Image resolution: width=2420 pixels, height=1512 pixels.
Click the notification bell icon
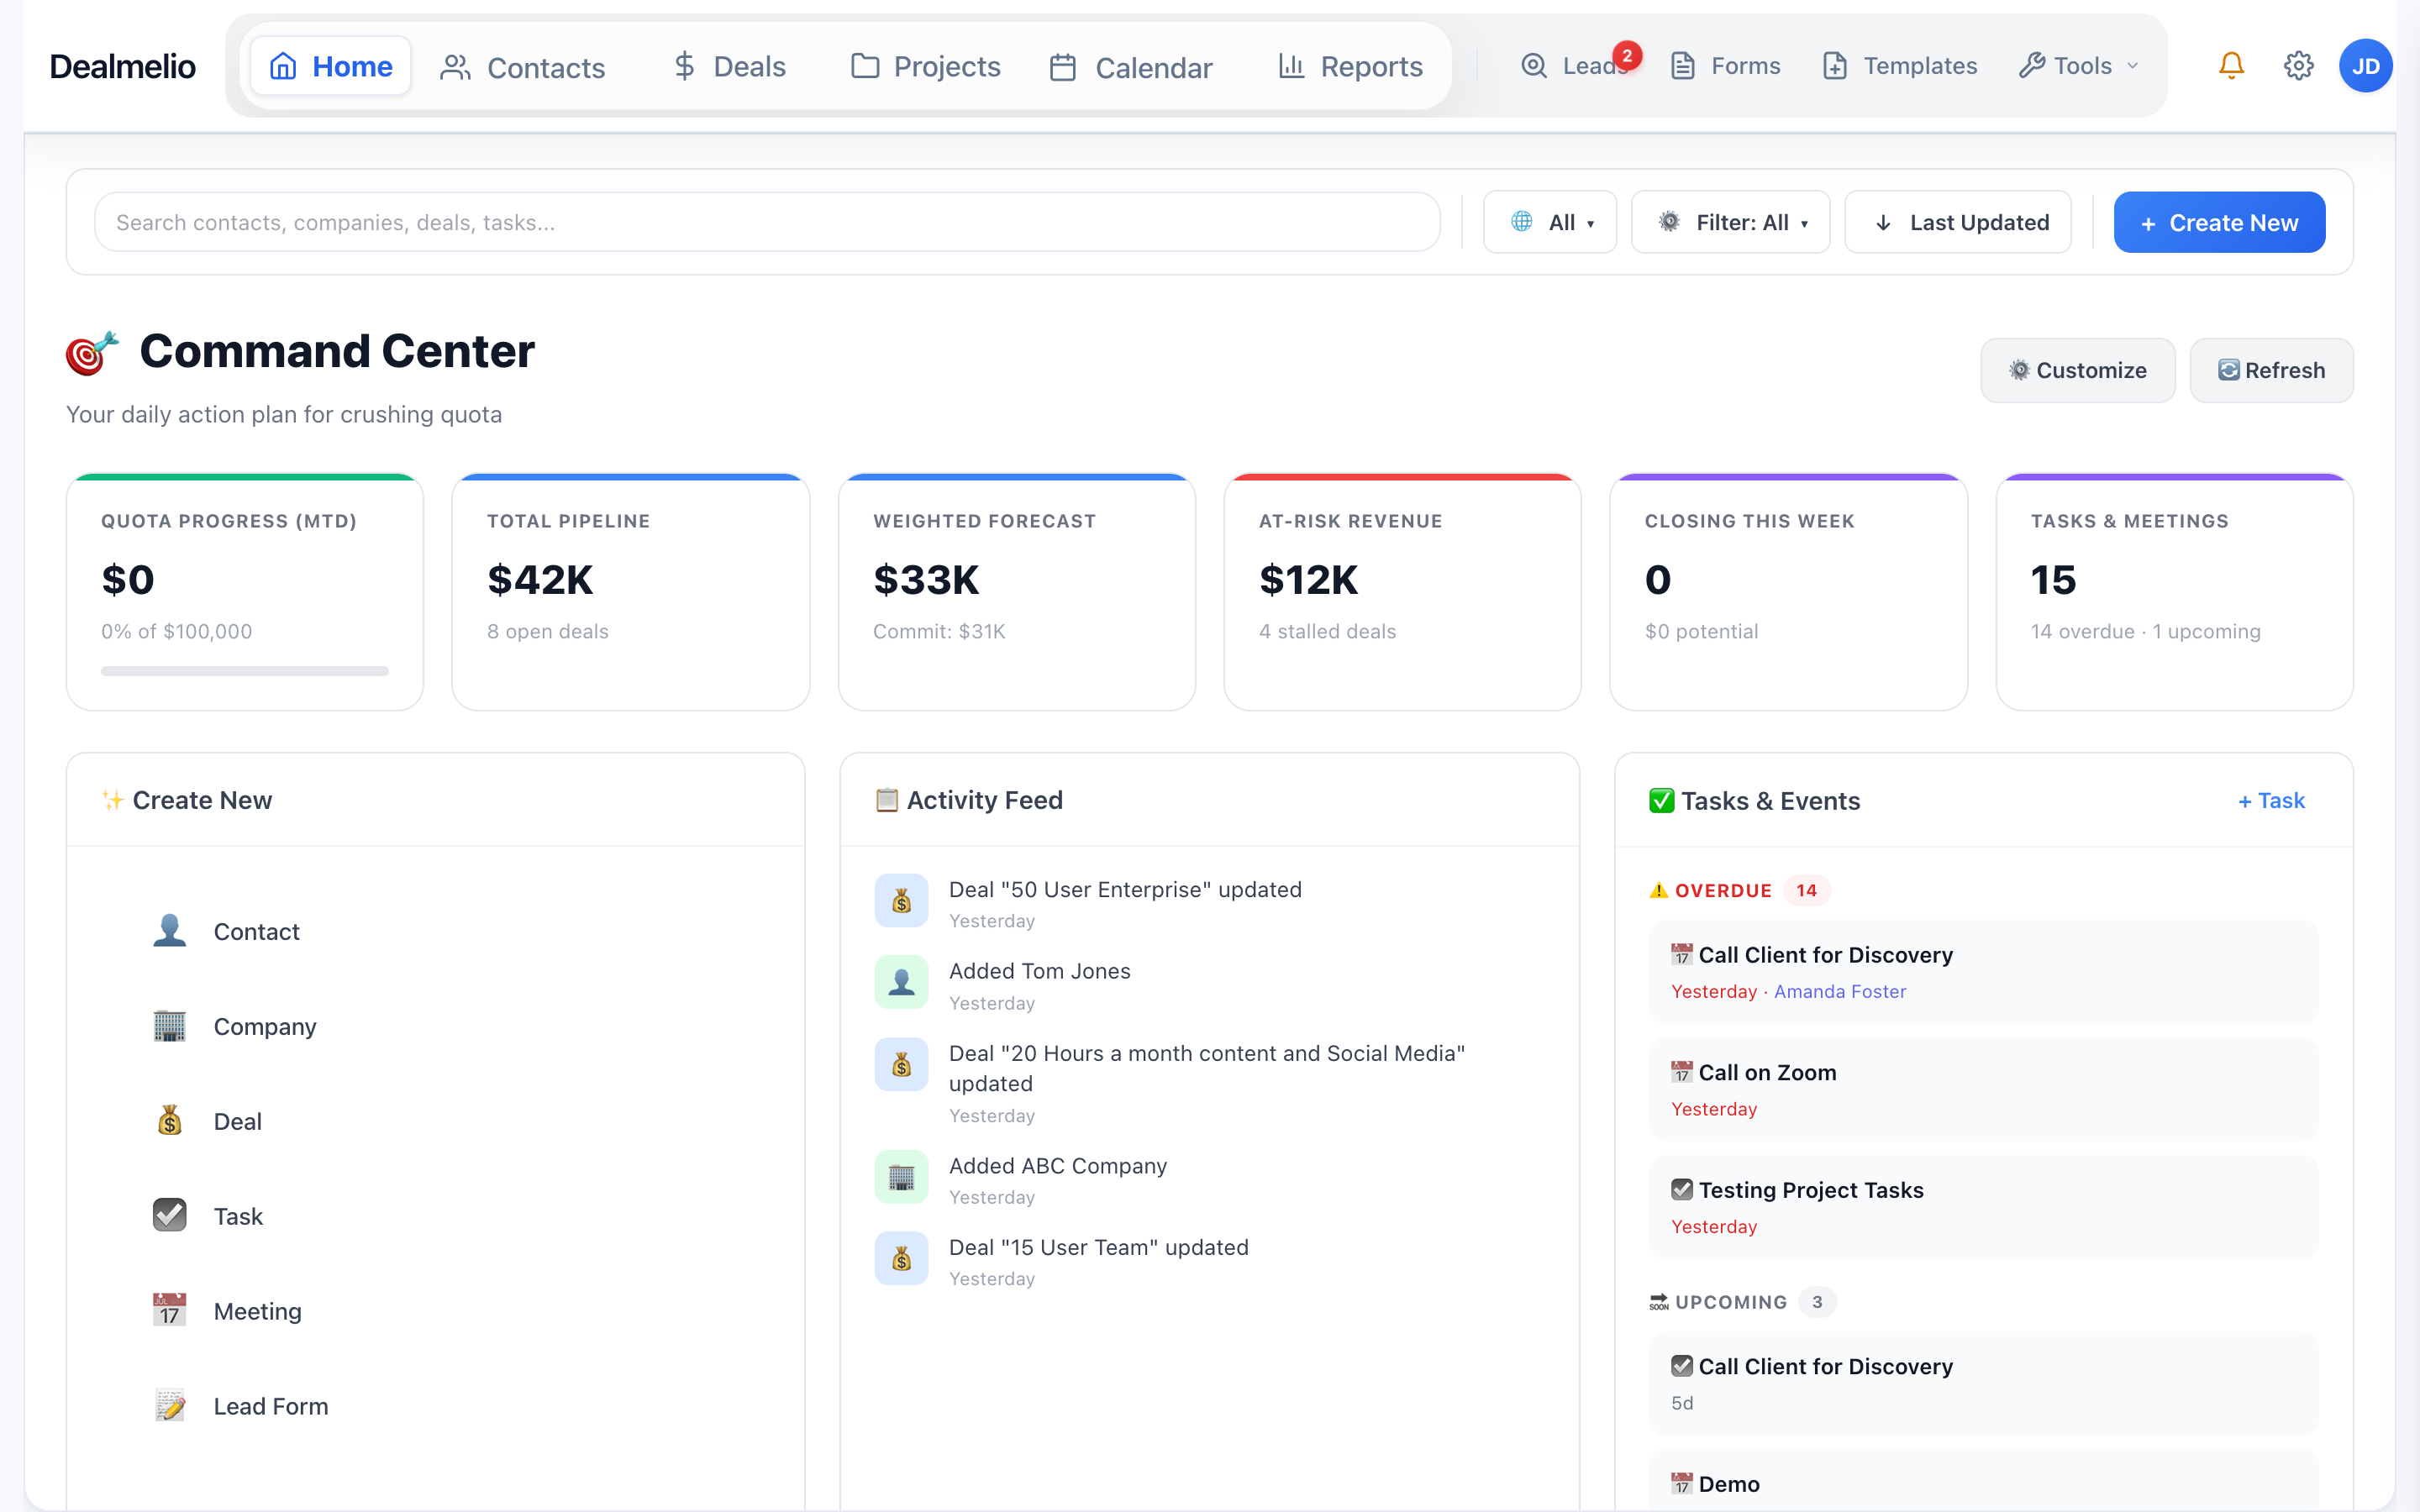point(2231,65)
